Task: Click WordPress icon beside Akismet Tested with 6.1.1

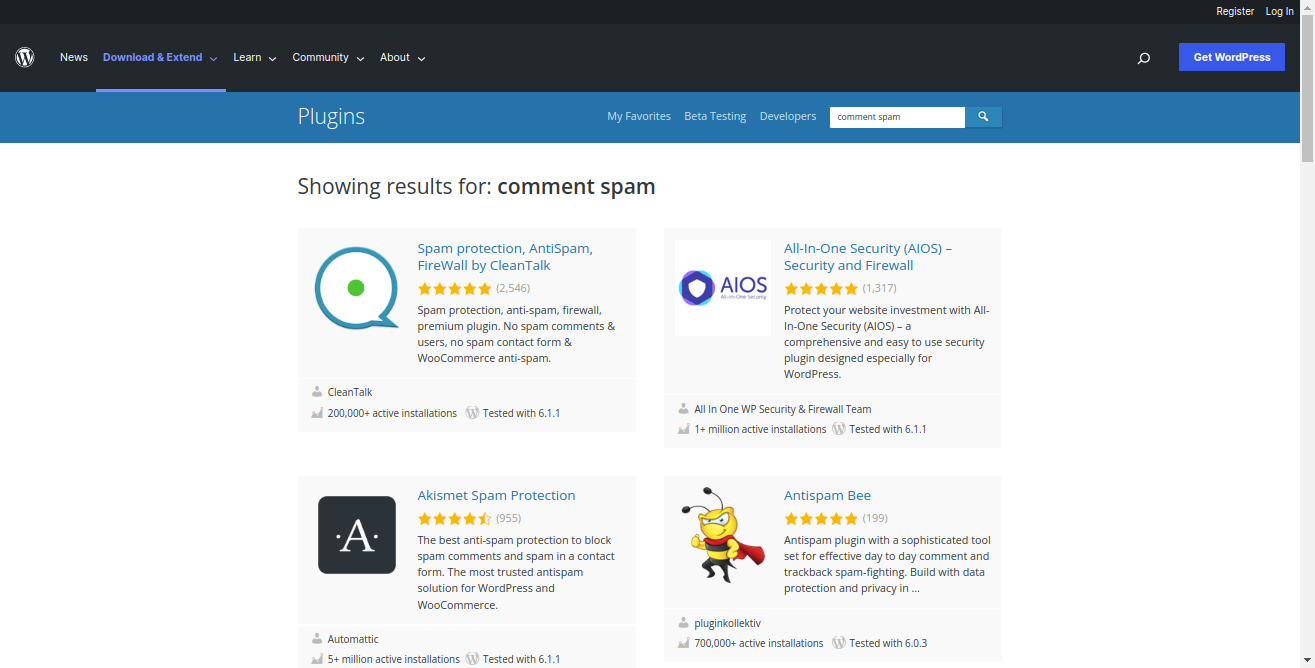Action: [472, 659]
